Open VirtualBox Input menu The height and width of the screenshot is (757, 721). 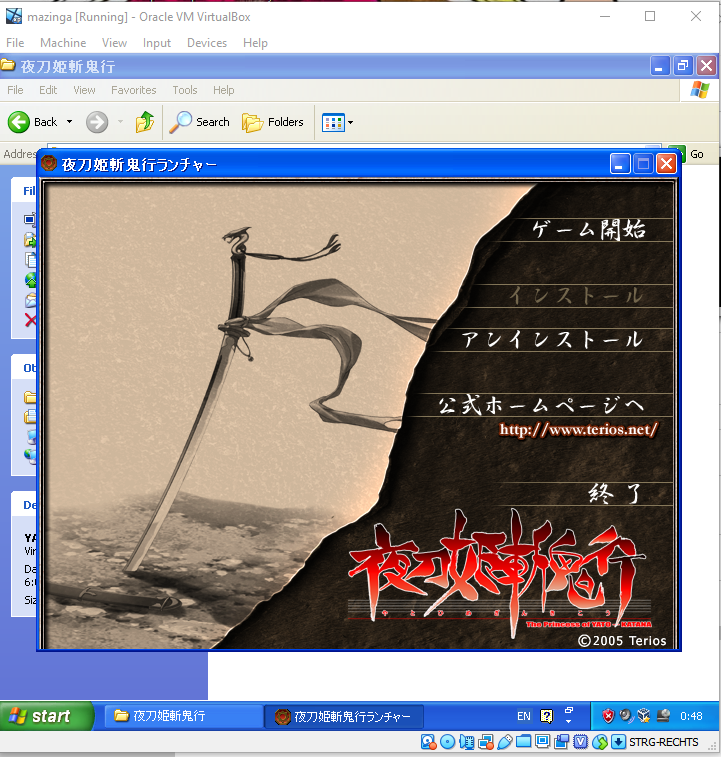(156, 43)
